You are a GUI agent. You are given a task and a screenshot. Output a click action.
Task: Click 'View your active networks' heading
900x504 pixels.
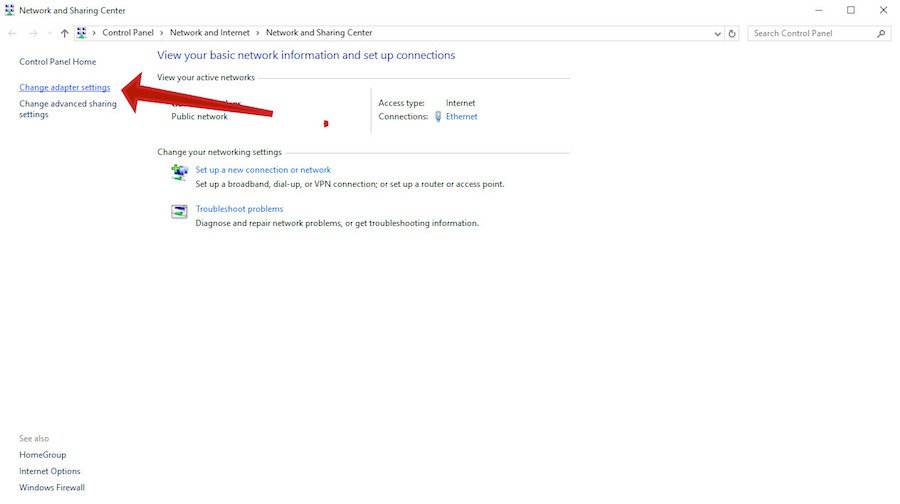(x=205, y=77)
